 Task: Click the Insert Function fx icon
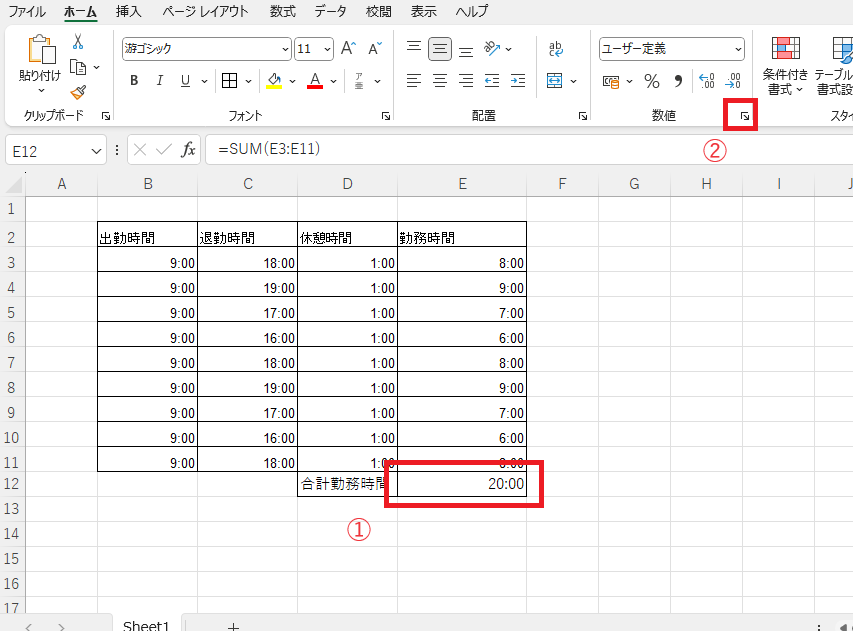pos(188,150)
